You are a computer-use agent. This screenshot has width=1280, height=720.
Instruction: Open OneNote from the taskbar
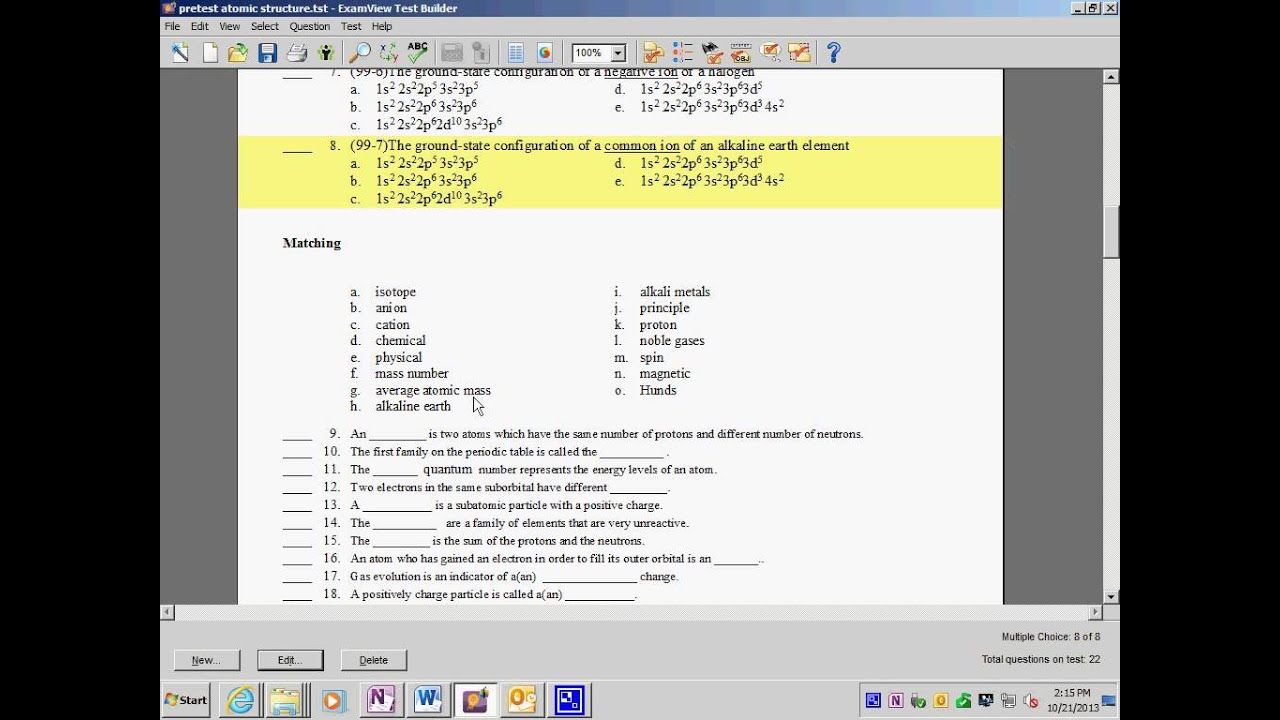(380, 700)
